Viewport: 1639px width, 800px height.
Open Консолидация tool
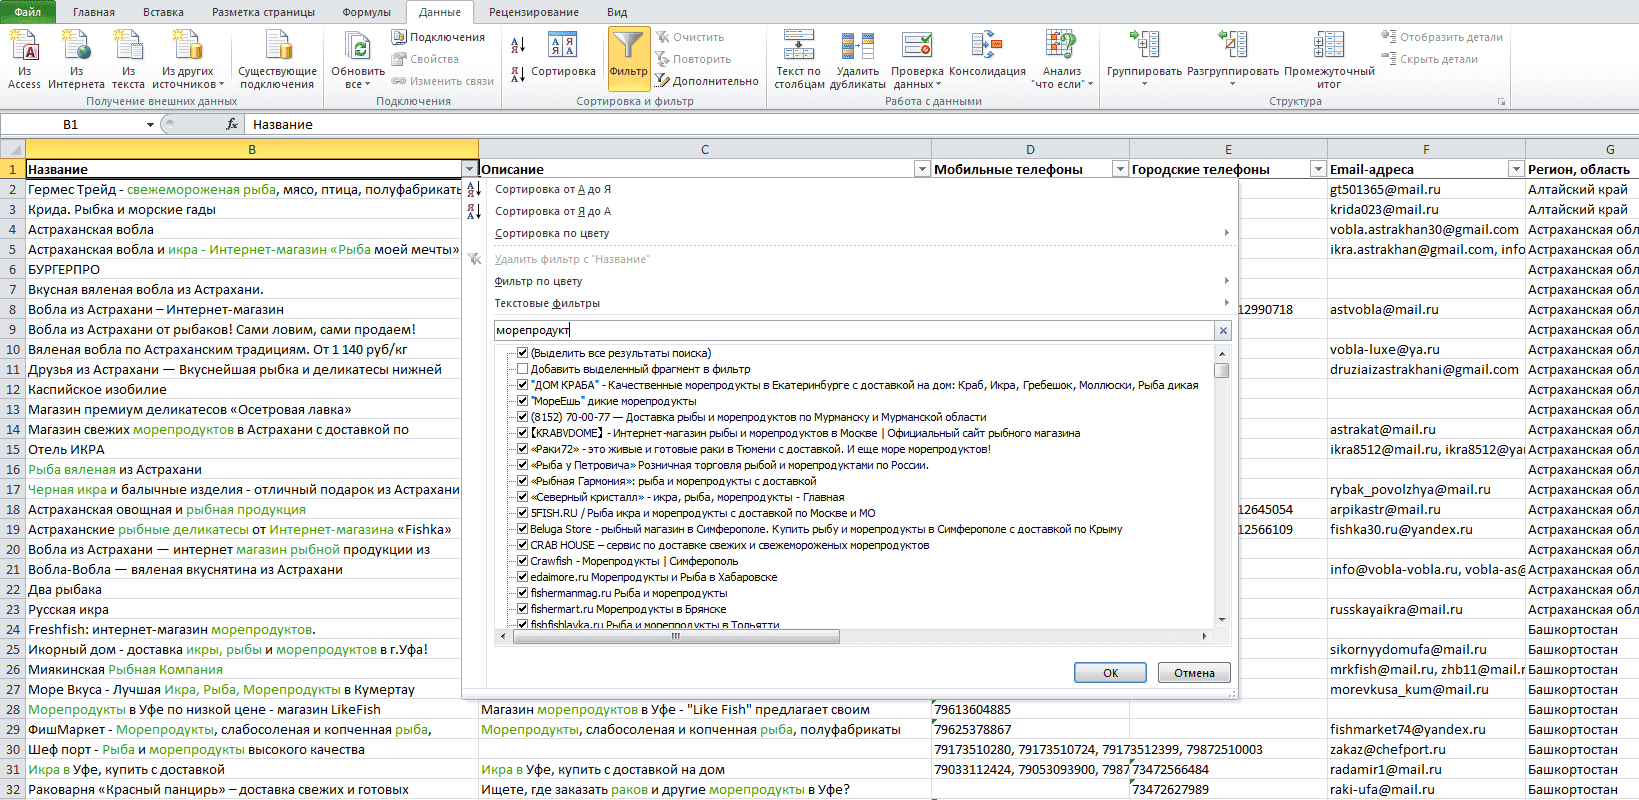[987, 55]
